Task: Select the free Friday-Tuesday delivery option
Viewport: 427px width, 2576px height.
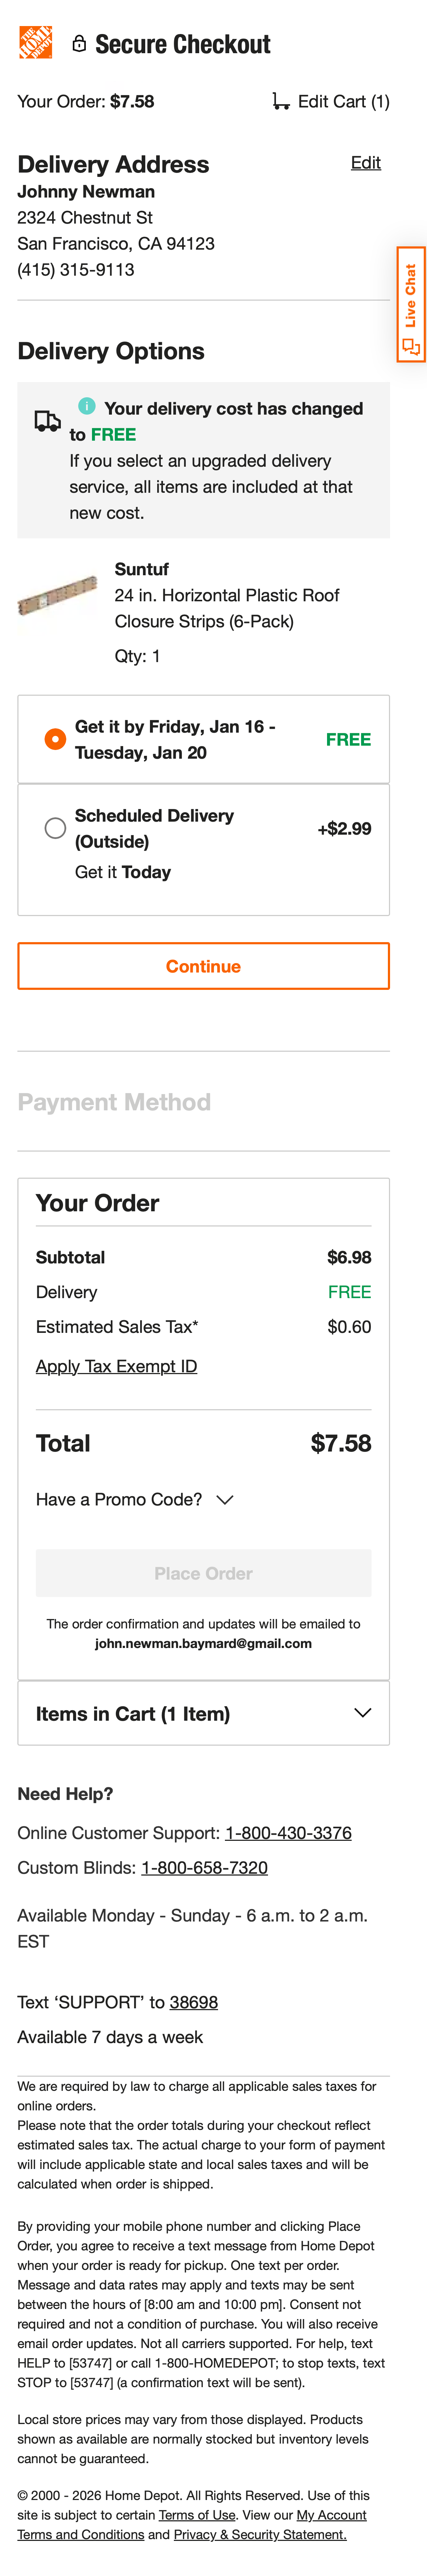Action: click(x=56, y=739)
